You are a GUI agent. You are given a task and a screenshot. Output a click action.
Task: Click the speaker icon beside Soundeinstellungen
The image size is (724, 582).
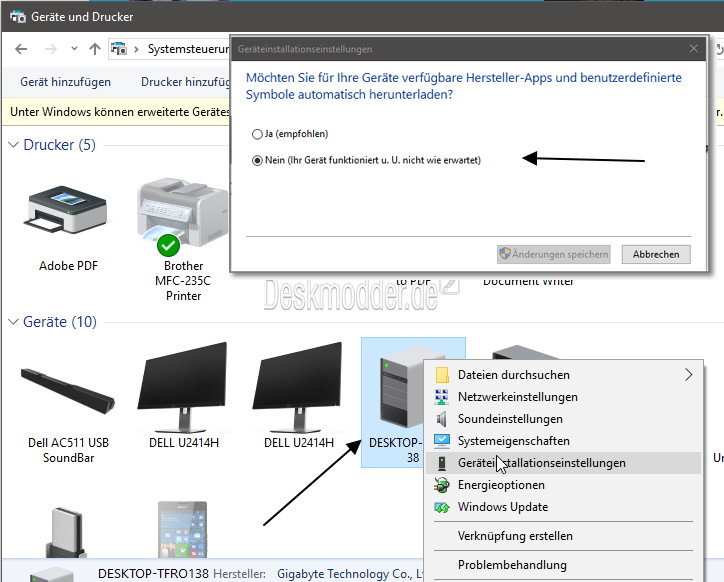[x=442, y=419]
